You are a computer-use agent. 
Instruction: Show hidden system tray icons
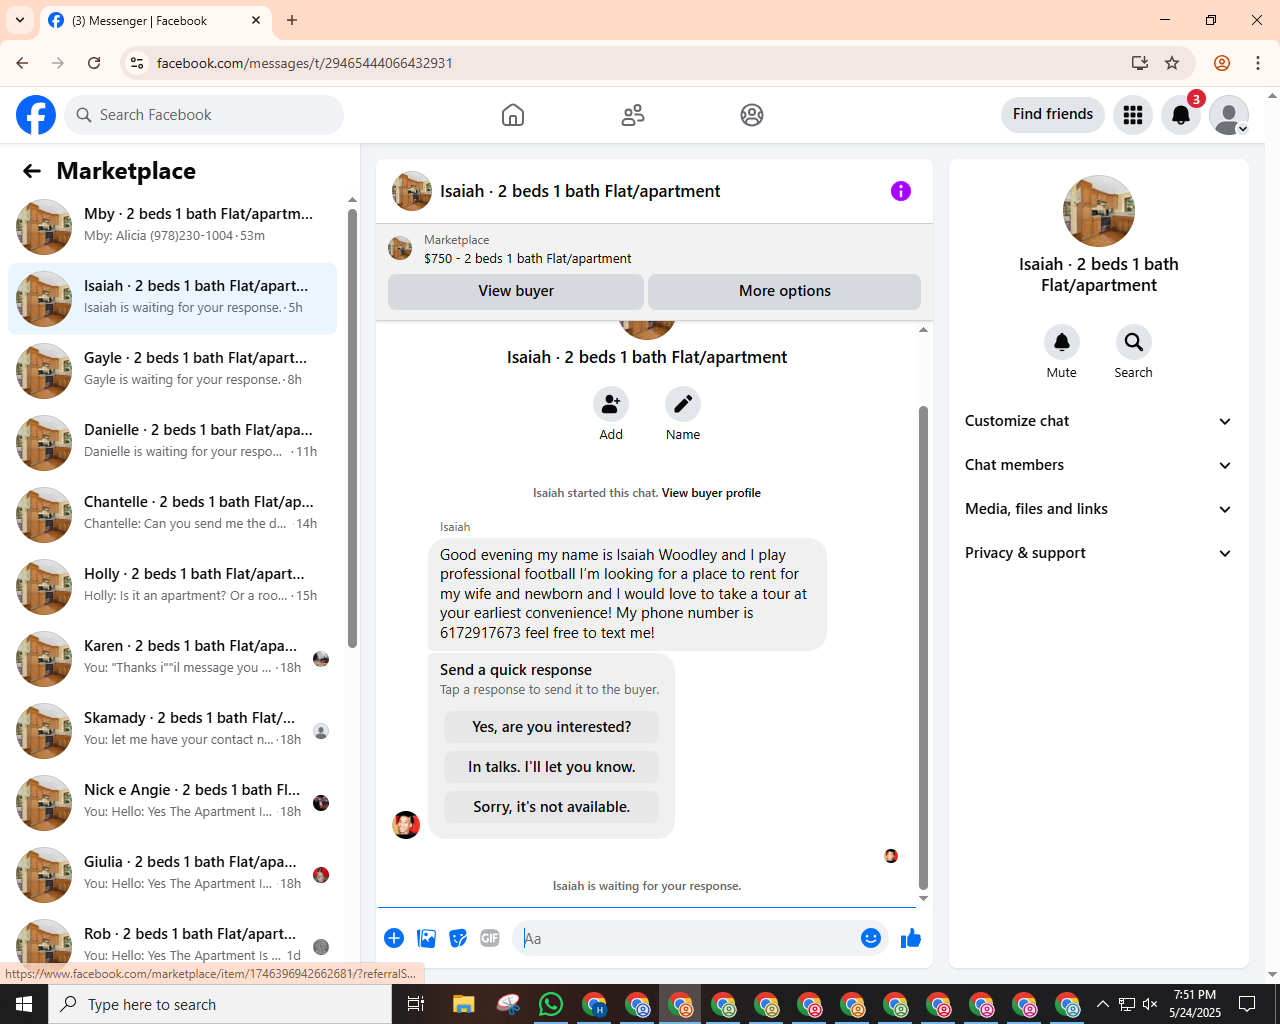pyautogui.click(x=1103, y=1004)
